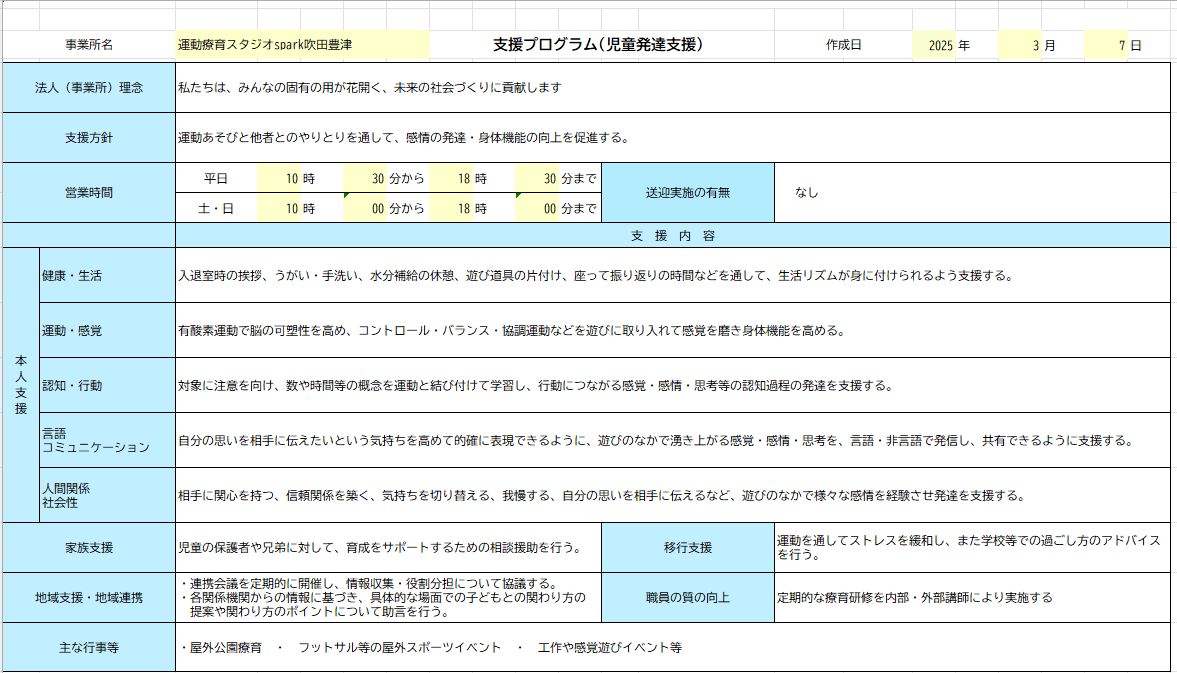Select the 支援内容 section header bar
The width and height of the screenshot is (1177, 673).
672,236
